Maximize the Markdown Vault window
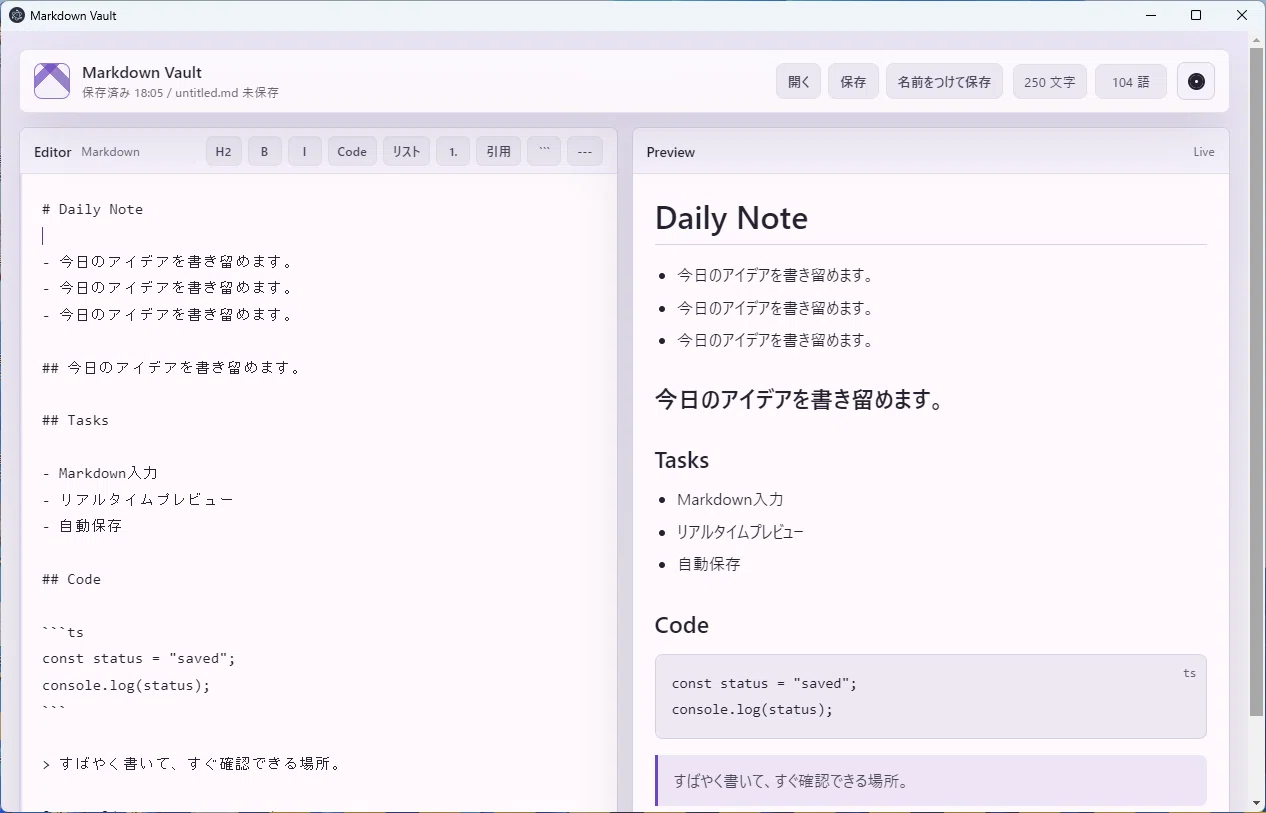1266x813 pixels. click(1196, 15)
